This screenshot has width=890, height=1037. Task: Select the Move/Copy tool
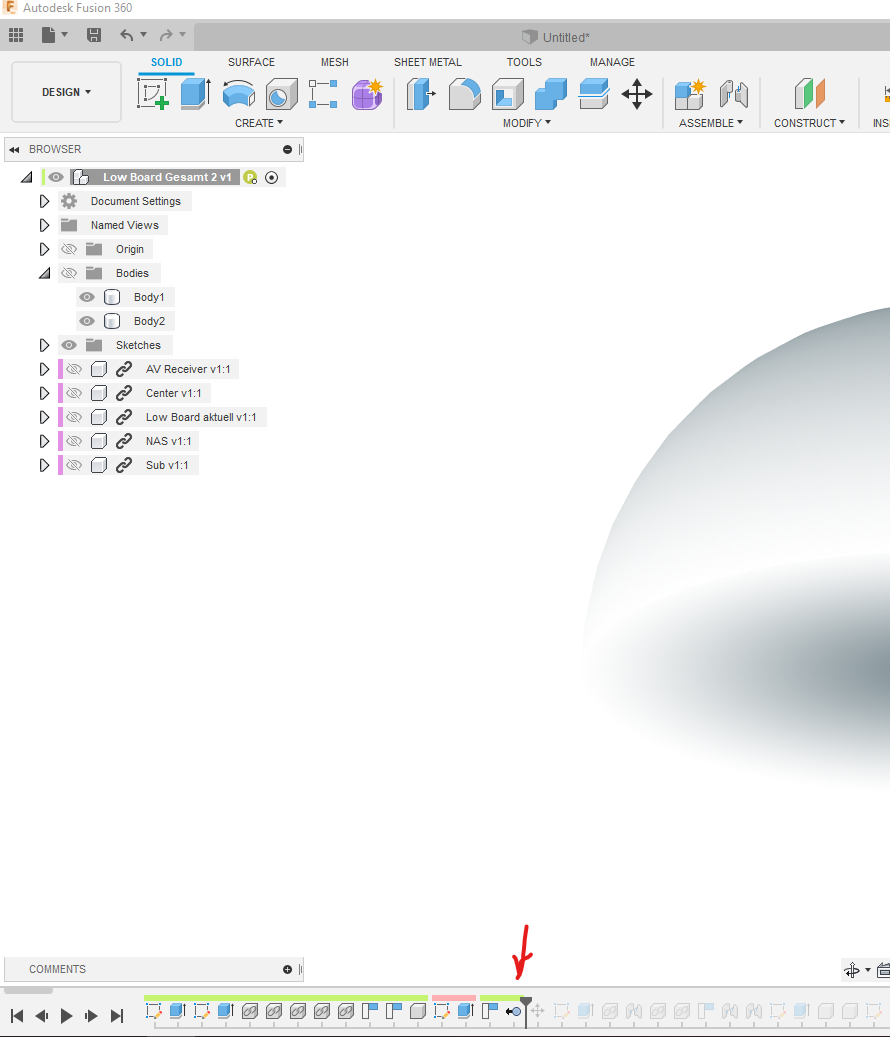[637, 93]
